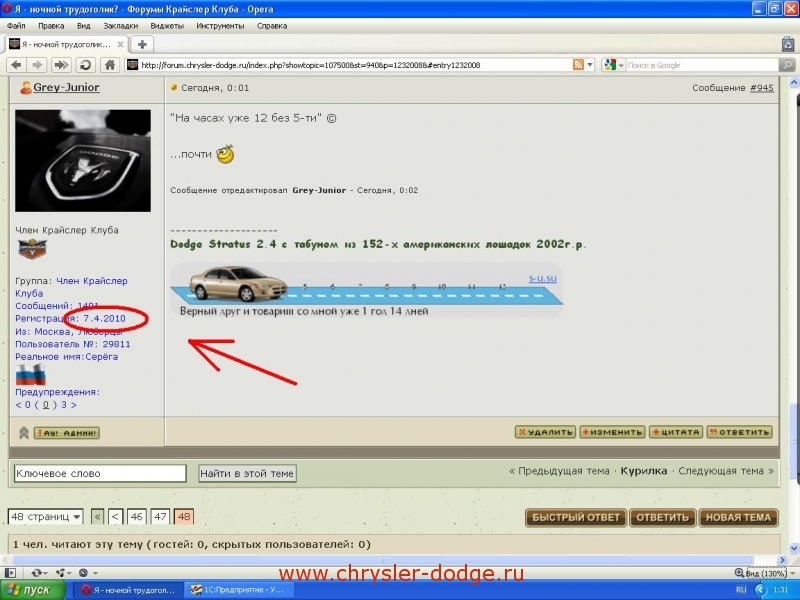Open a new tab with plus button
This screenshot has height=600, width=800.
(142, 44)
